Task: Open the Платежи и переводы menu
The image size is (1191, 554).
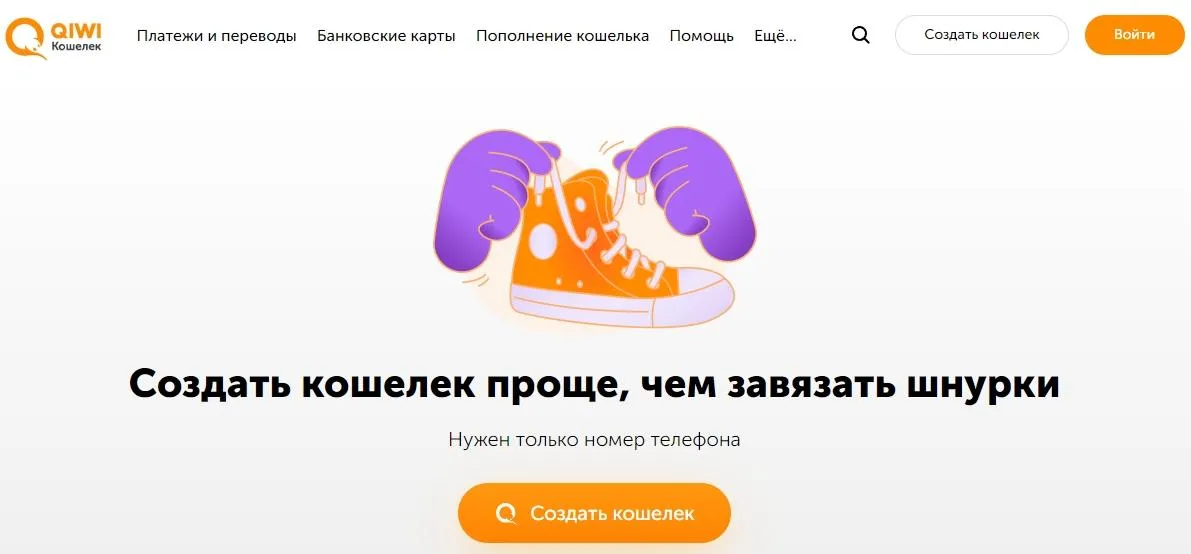Action: pos(216,36)
